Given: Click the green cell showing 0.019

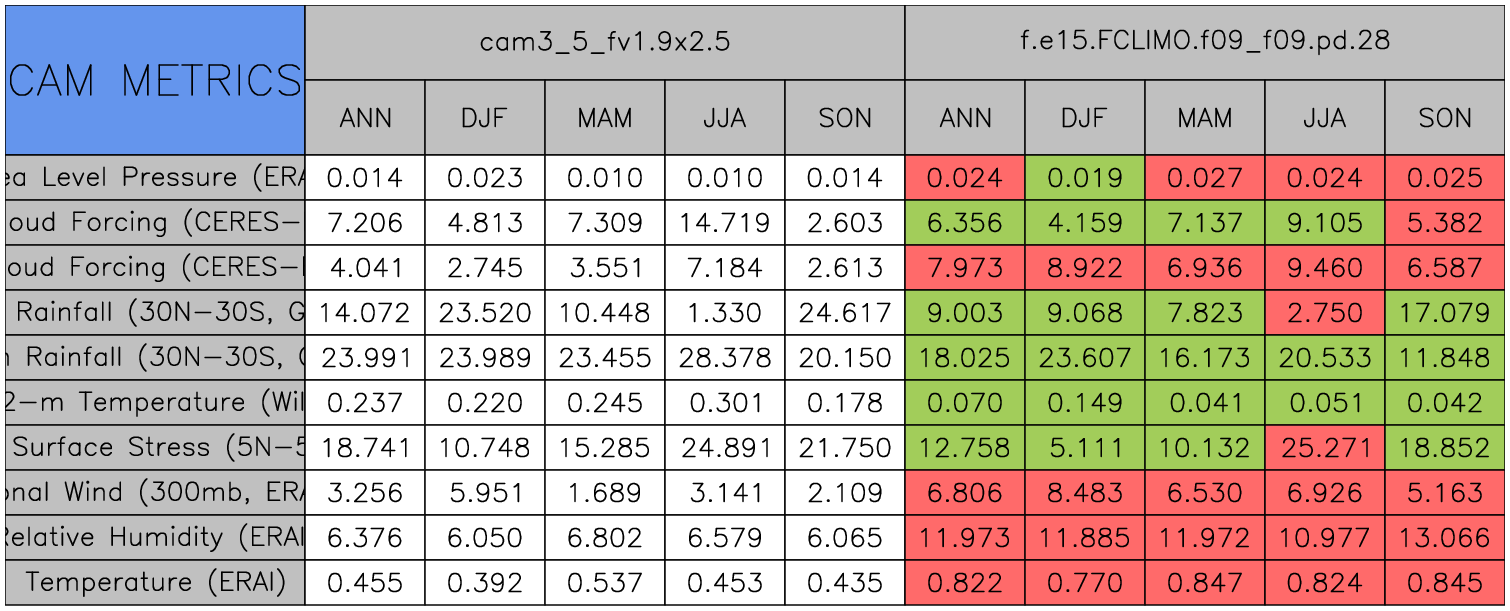Looking at the screenshot, I should click(x=1084, y=178).
